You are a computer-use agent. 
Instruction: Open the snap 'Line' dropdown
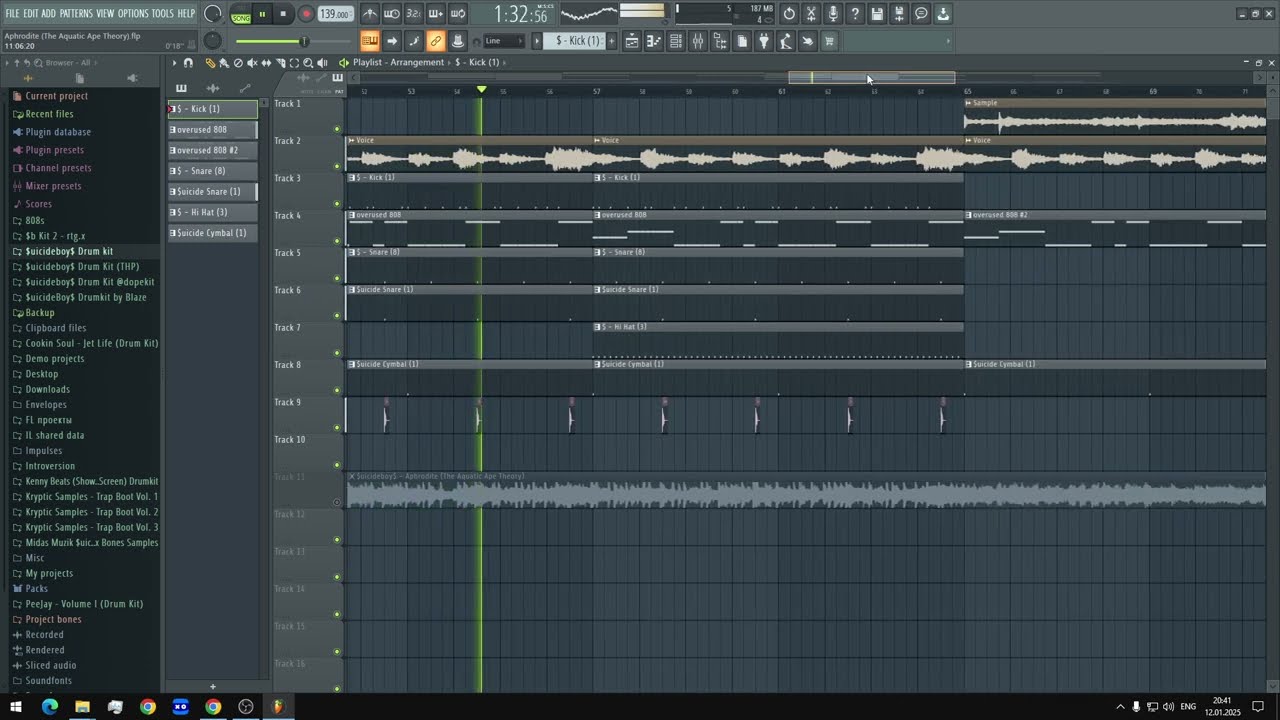pyautogui.click(x=503, y=41)
